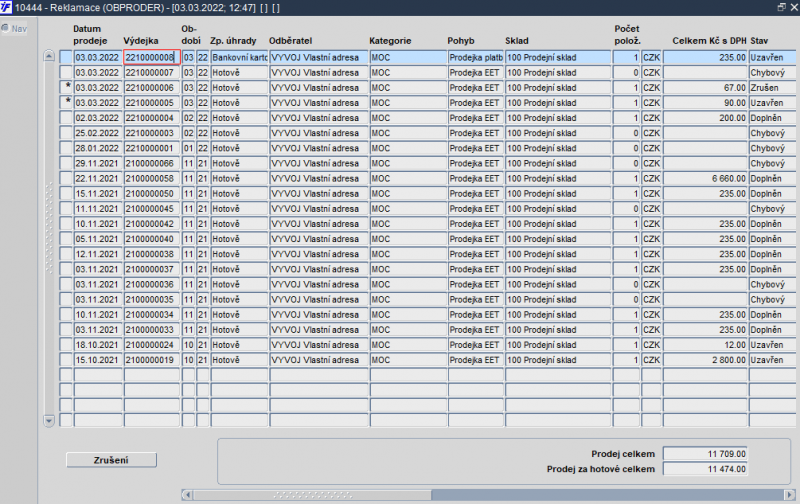Click the Zrušen status cell

click(772, 88)
